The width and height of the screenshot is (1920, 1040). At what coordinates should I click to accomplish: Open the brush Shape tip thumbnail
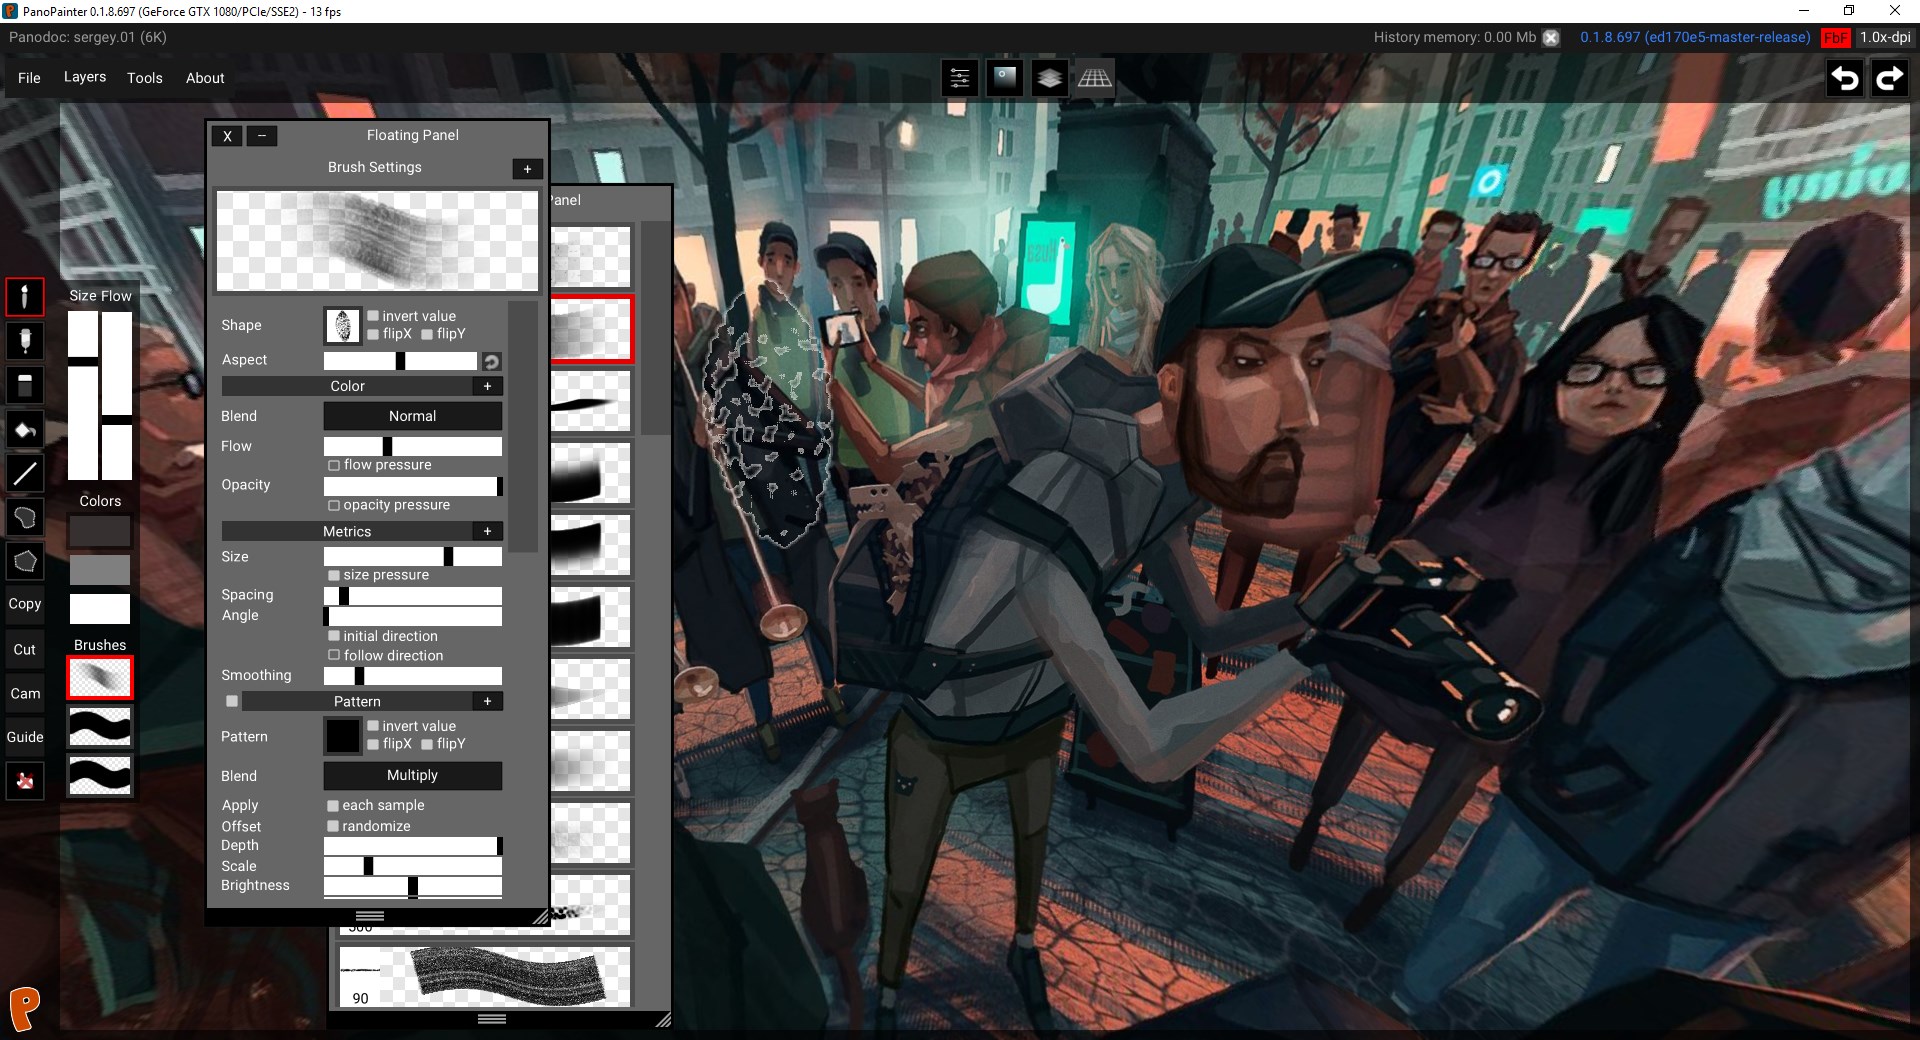342,326
